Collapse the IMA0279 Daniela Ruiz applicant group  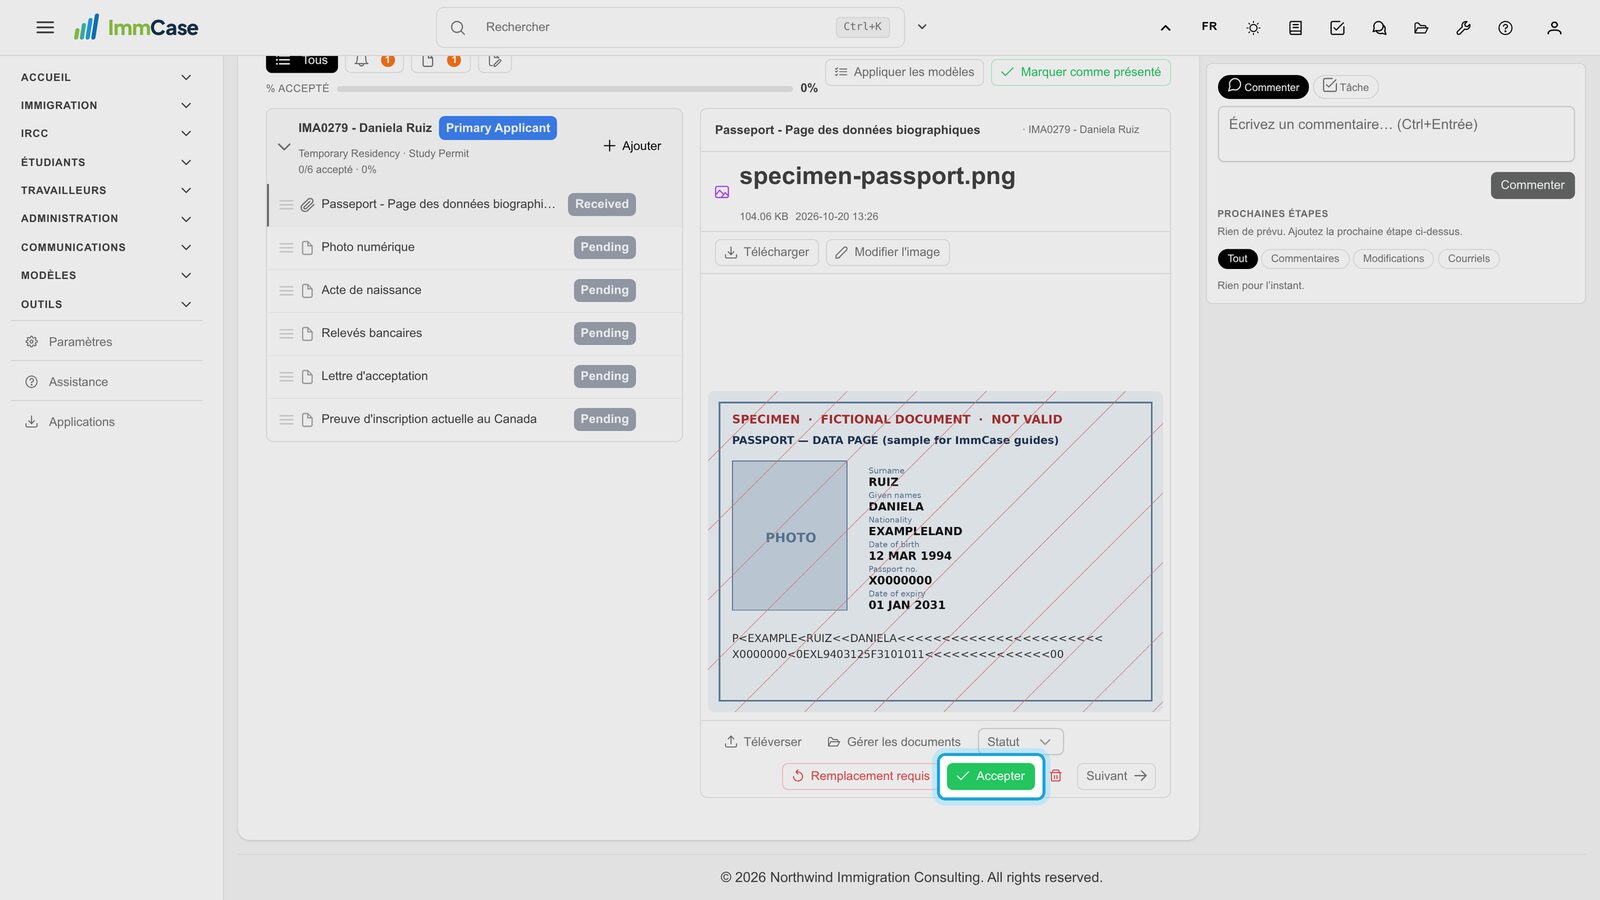click(284, 146)
